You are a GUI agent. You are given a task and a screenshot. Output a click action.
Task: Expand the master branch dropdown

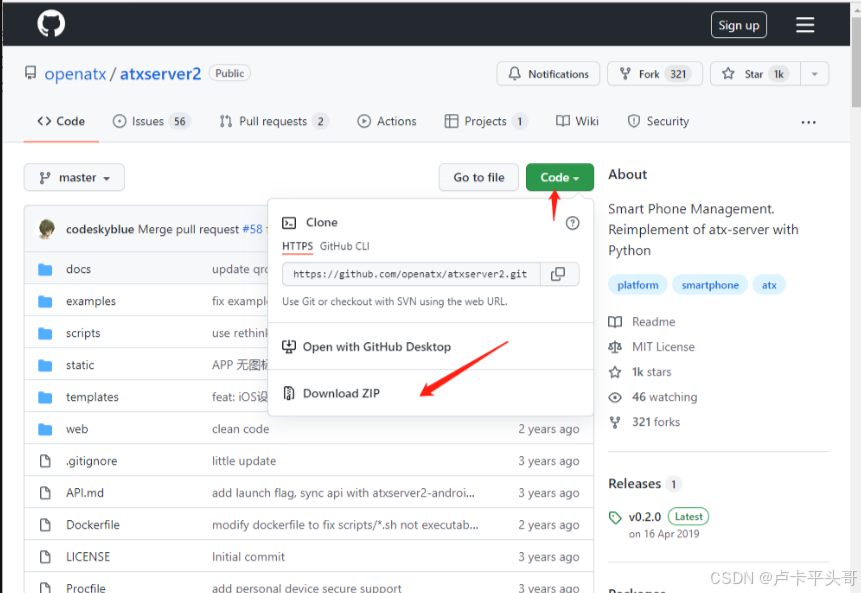[x=74, y=177]
